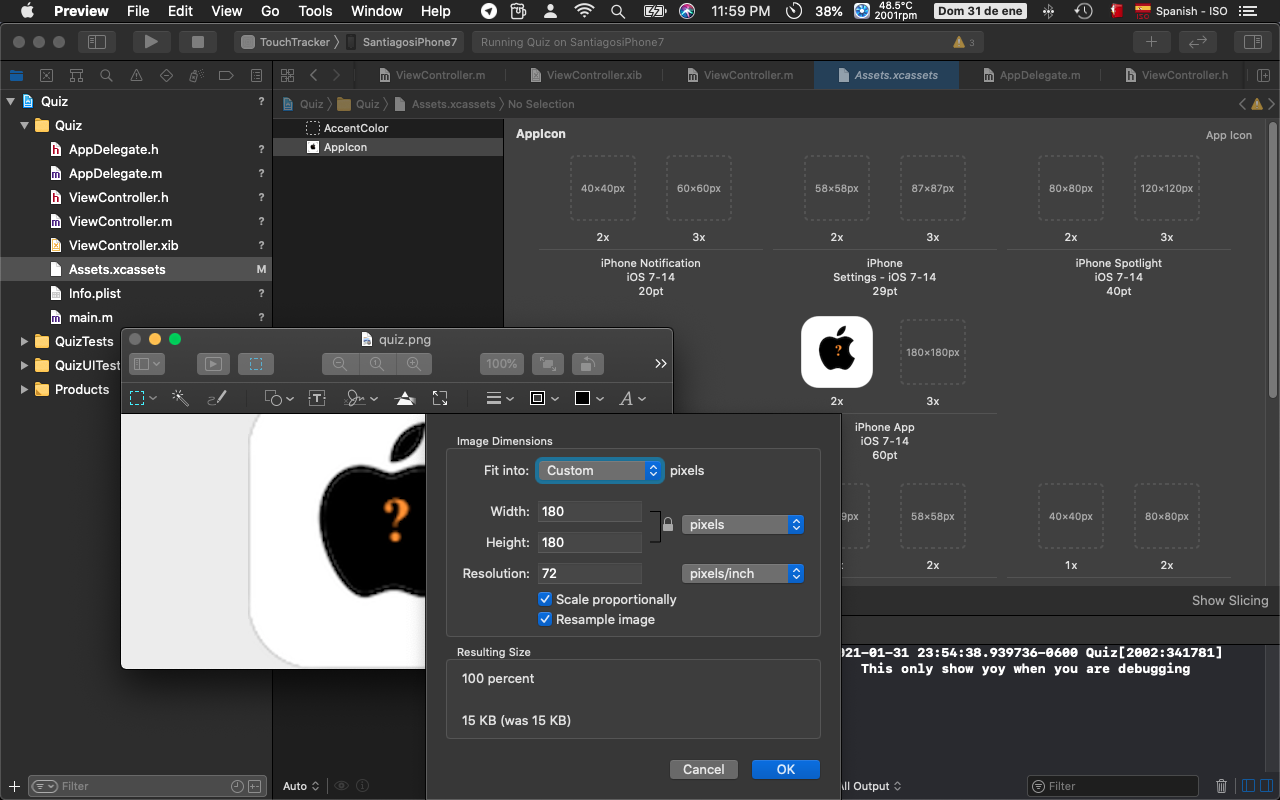Expand the QuizTests folder

click(x=25, y=341)
